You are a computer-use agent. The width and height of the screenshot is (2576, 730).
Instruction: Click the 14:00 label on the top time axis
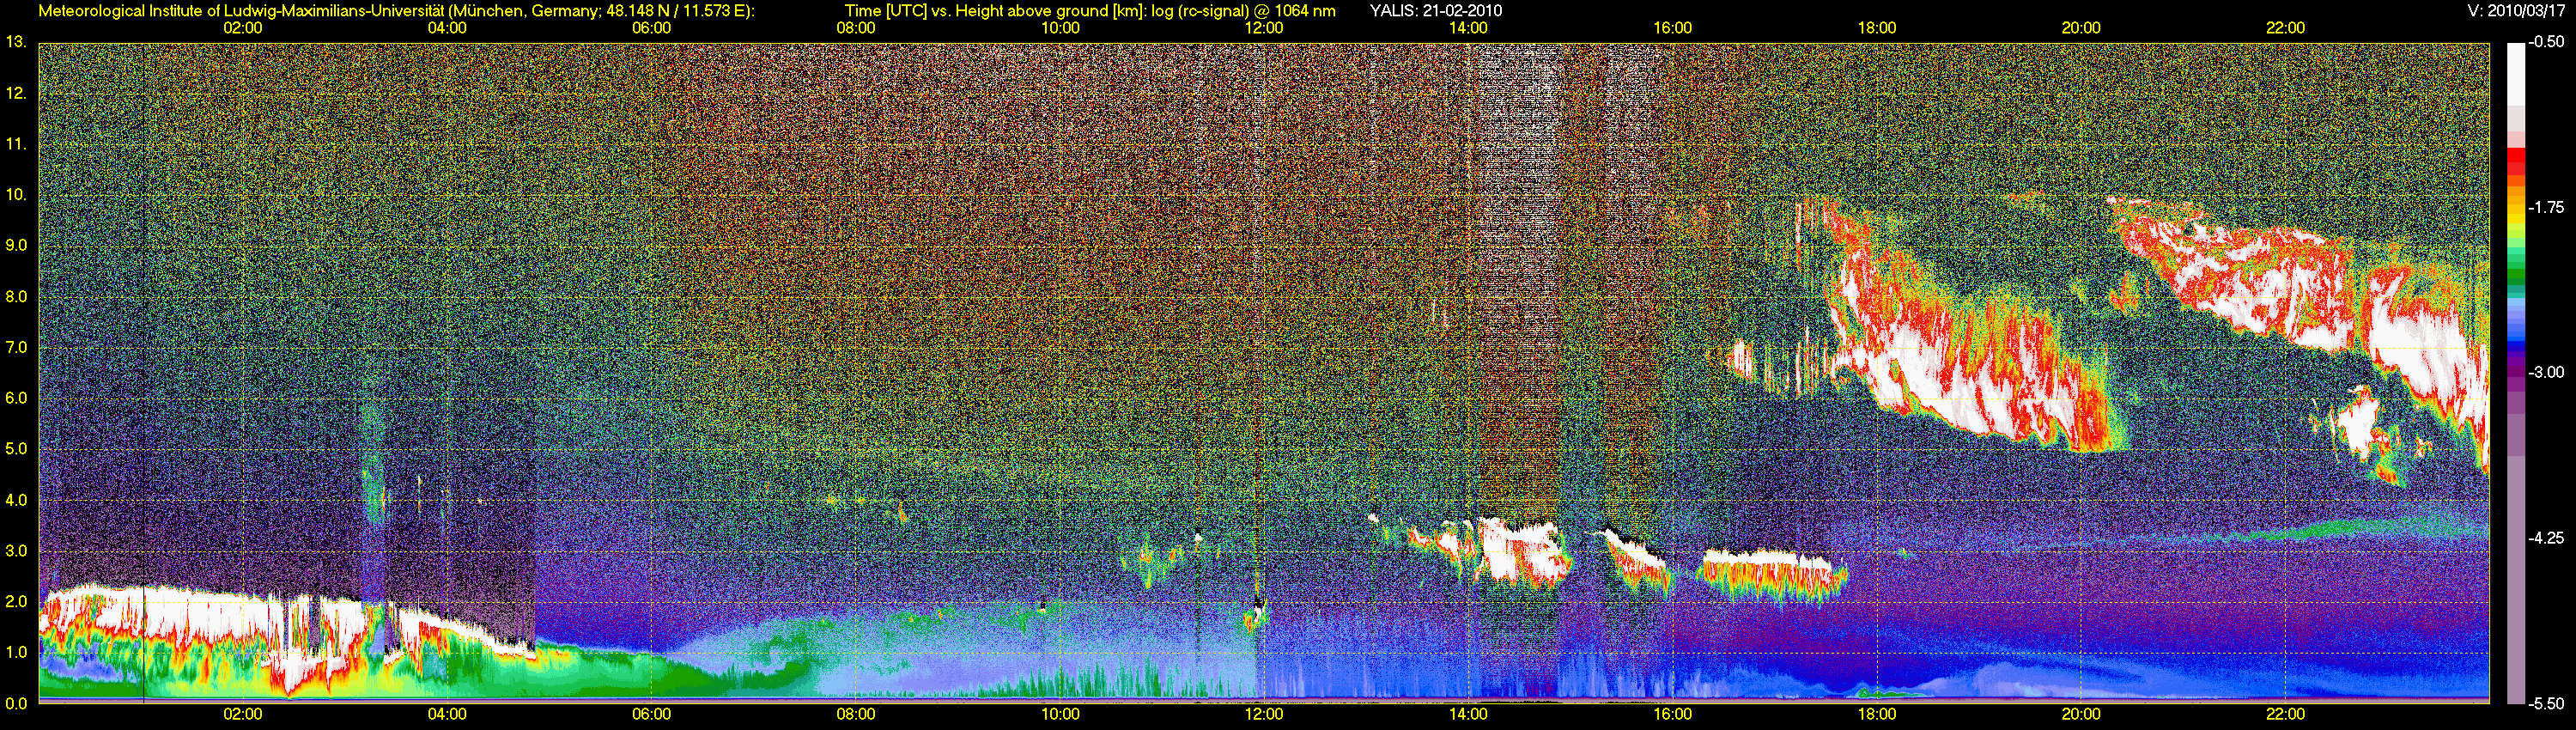[1468, 28]
